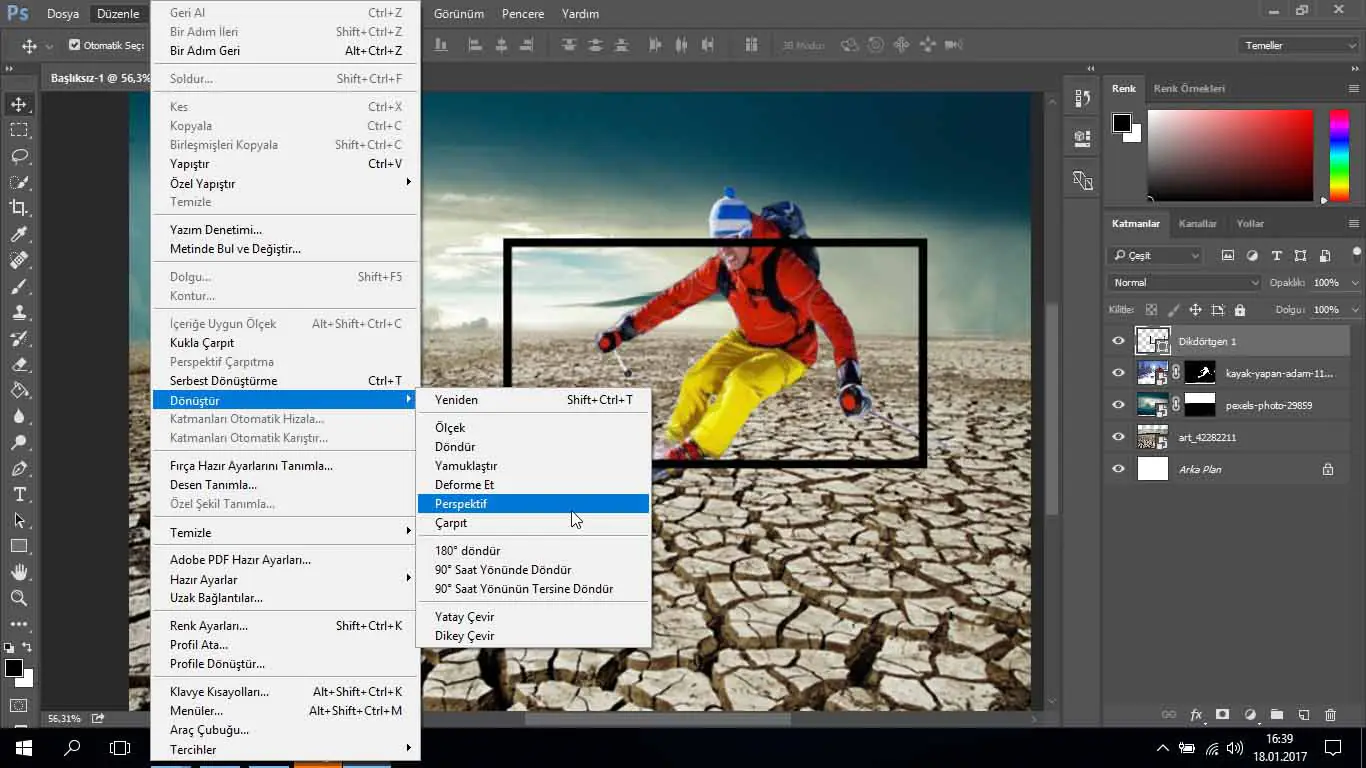Select the Zoom tool in toolbar
The width and height of the screenshot is (1366, 768).
[x=19, y=598]
